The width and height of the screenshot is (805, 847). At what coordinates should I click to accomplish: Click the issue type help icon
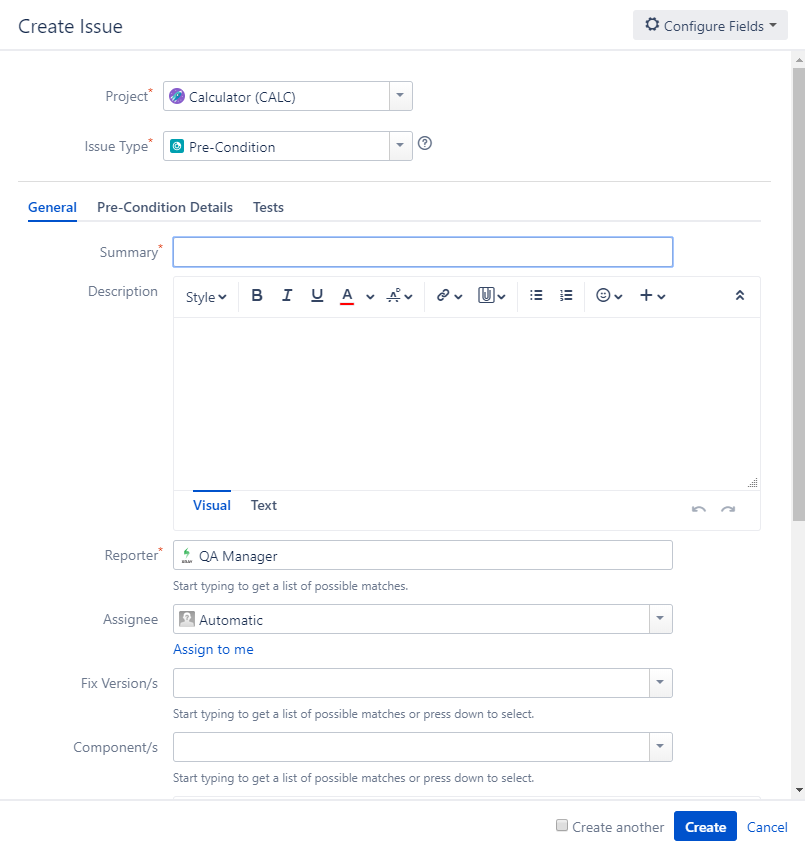click(425, 144)
